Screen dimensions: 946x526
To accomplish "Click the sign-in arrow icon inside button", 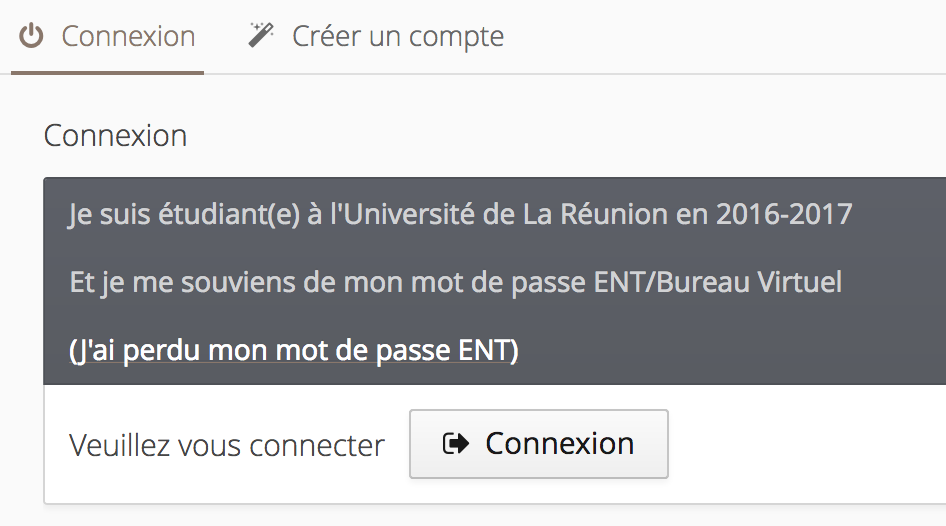I will point(456,443).
